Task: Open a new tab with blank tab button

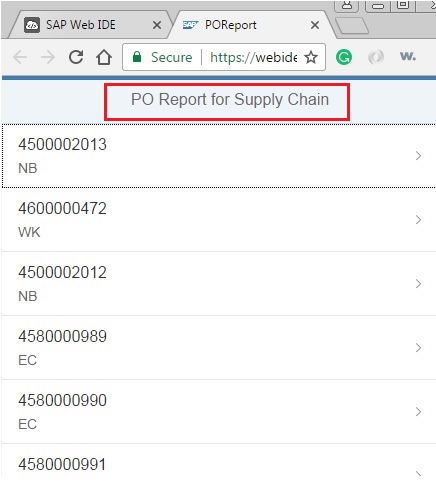Action: pos(351,26)
